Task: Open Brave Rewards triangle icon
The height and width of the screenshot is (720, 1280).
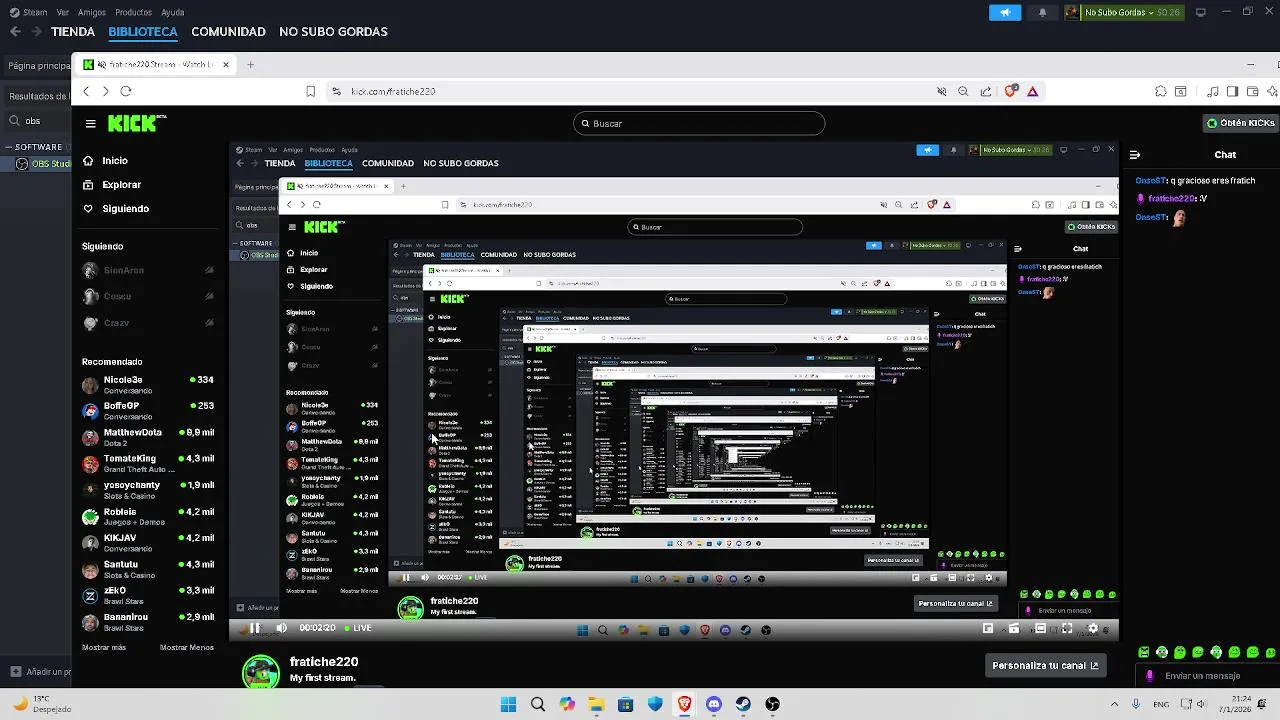Action: pyautogui.click(x=1033, y=91)
